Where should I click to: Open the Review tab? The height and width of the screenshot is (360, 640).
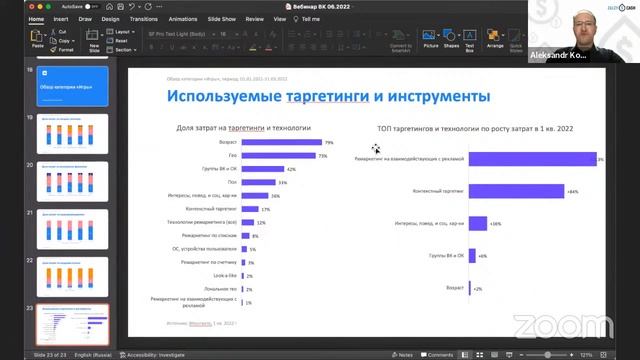[x=254, y=19]
